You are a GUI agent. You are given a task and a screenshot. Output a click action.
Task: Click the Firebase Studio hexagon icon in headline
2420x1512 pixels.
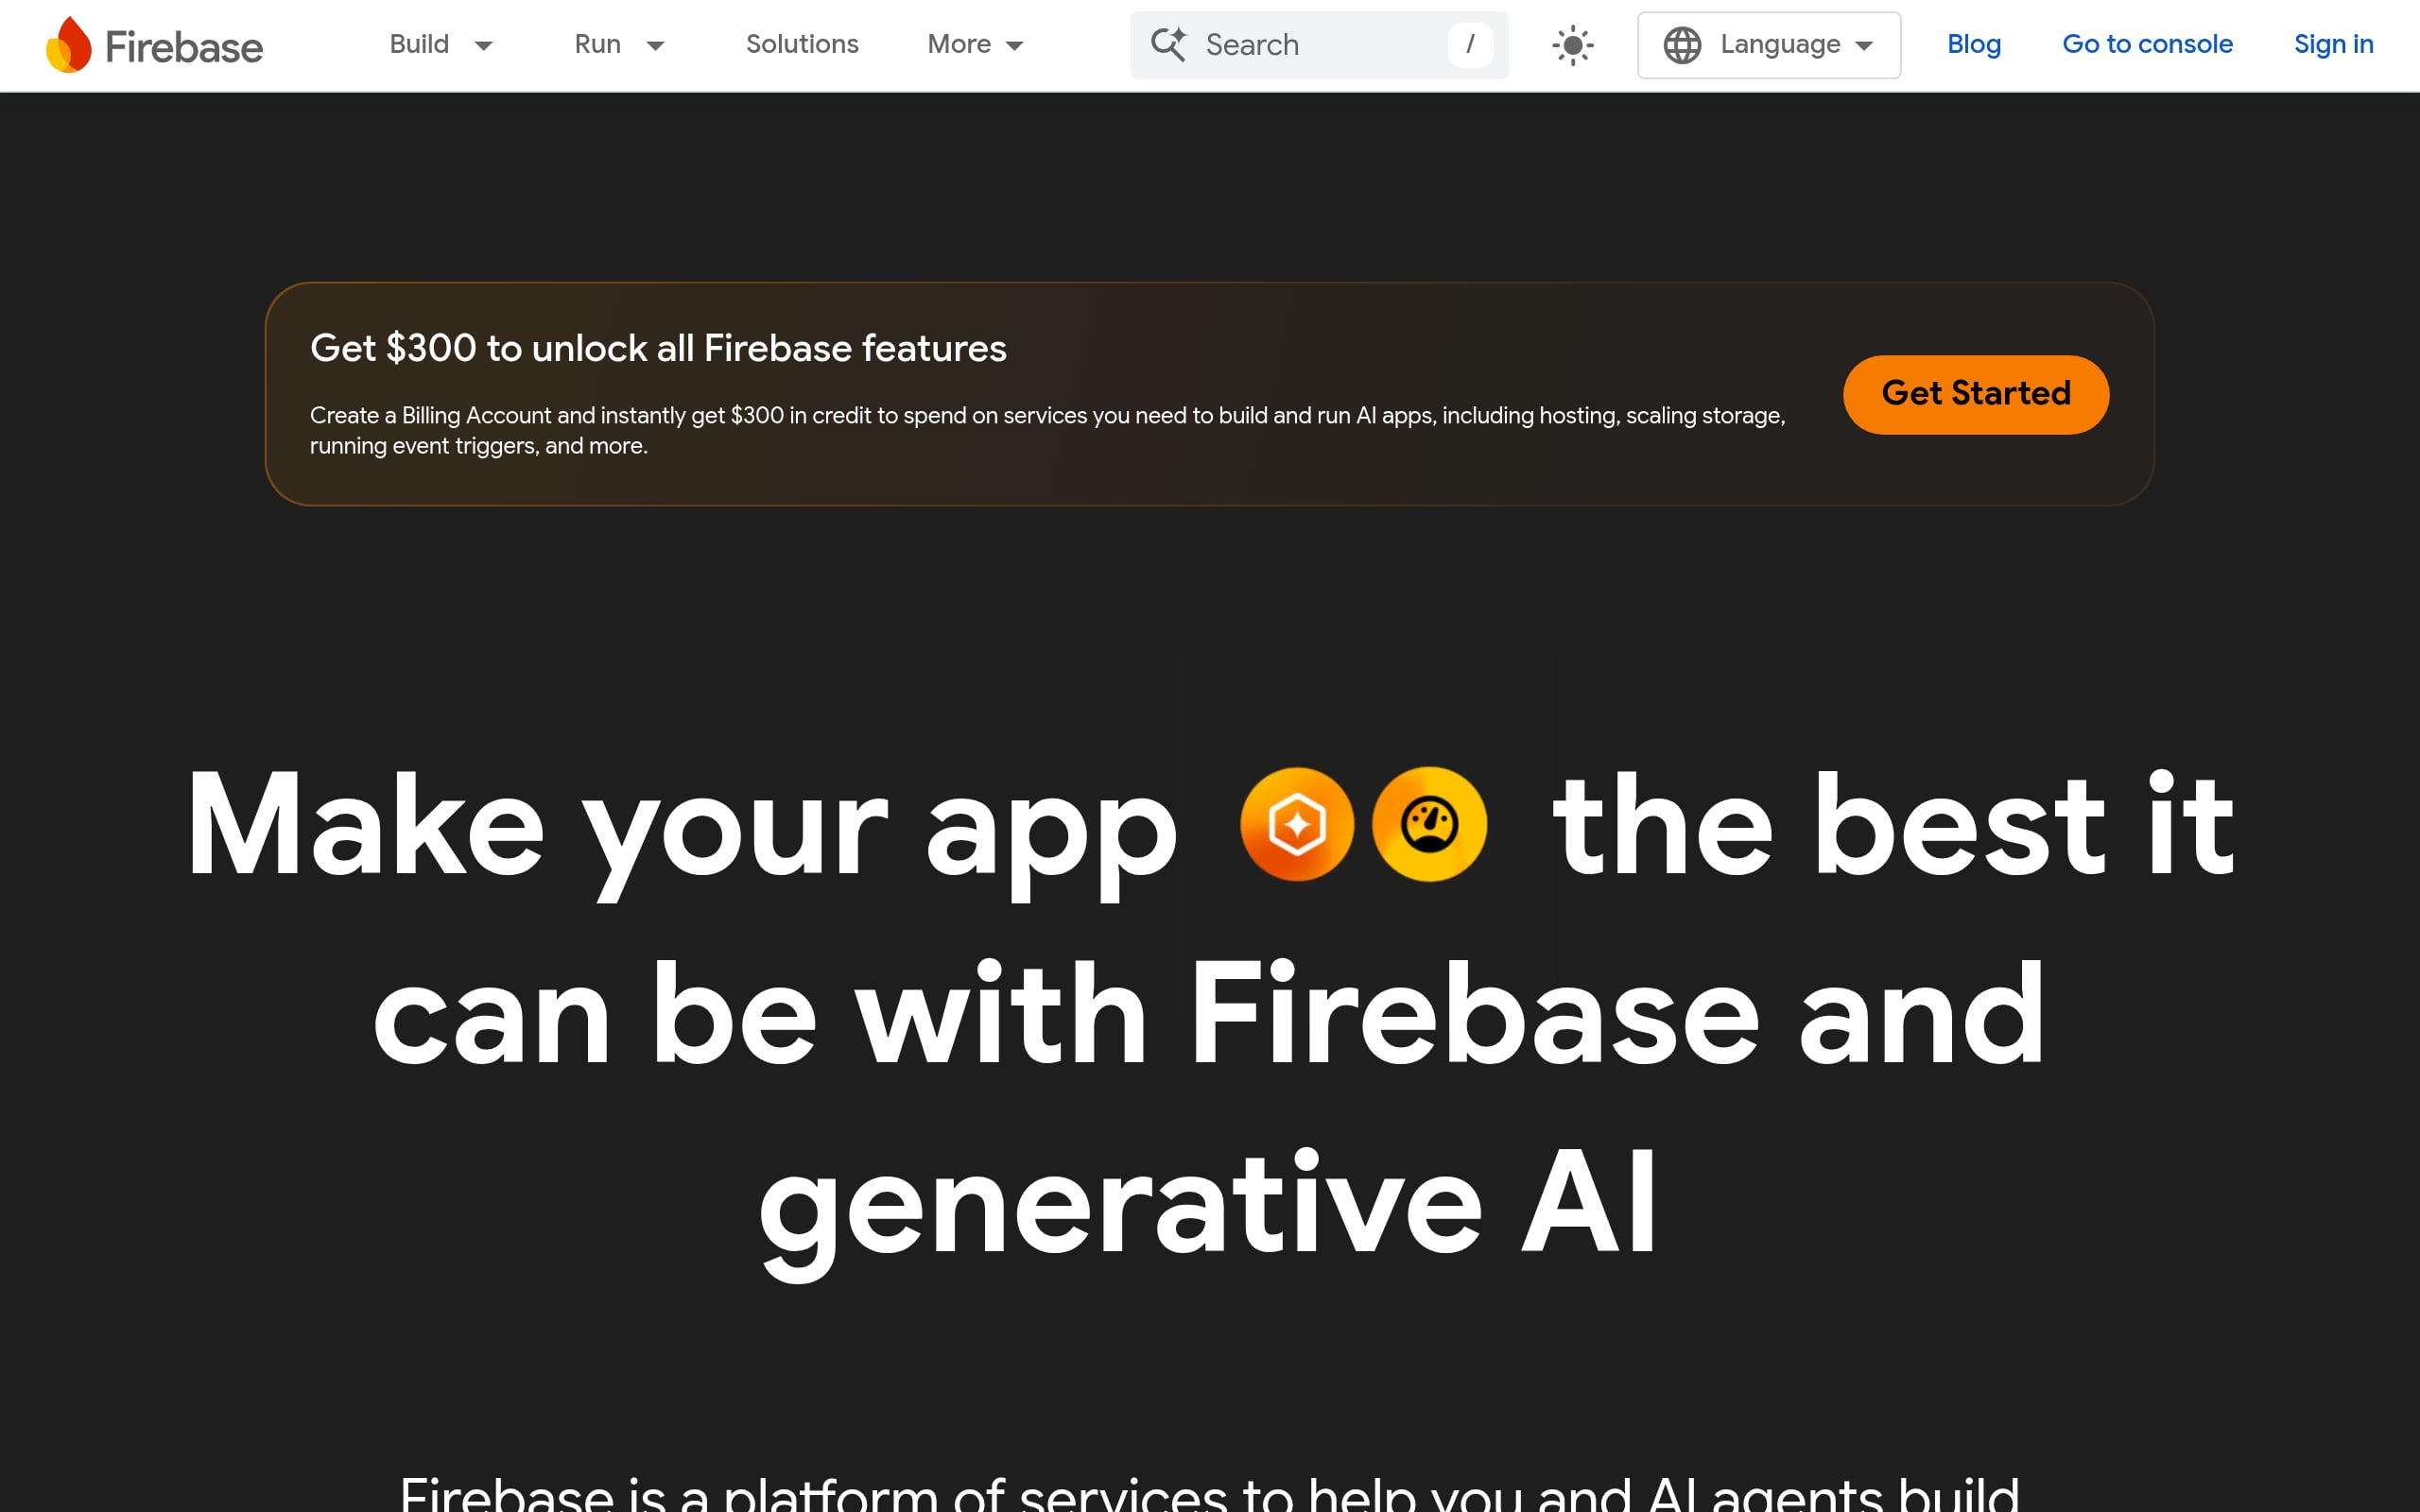(x=1297, y=824)
